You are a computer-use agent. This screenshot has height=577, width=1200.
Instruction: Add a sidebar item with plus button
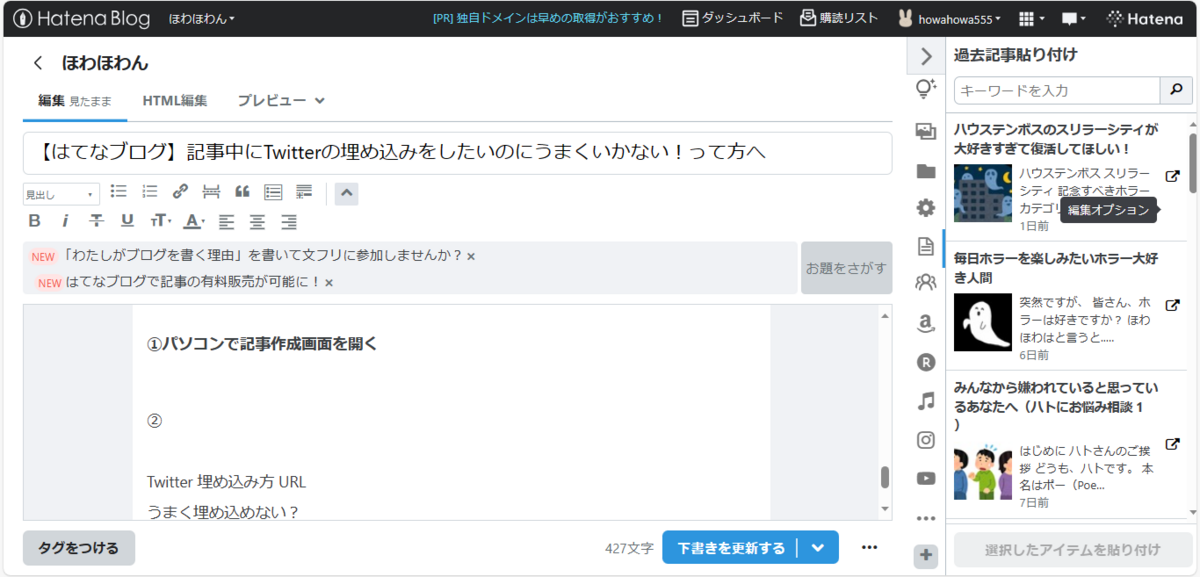click(x=926, y=555)
